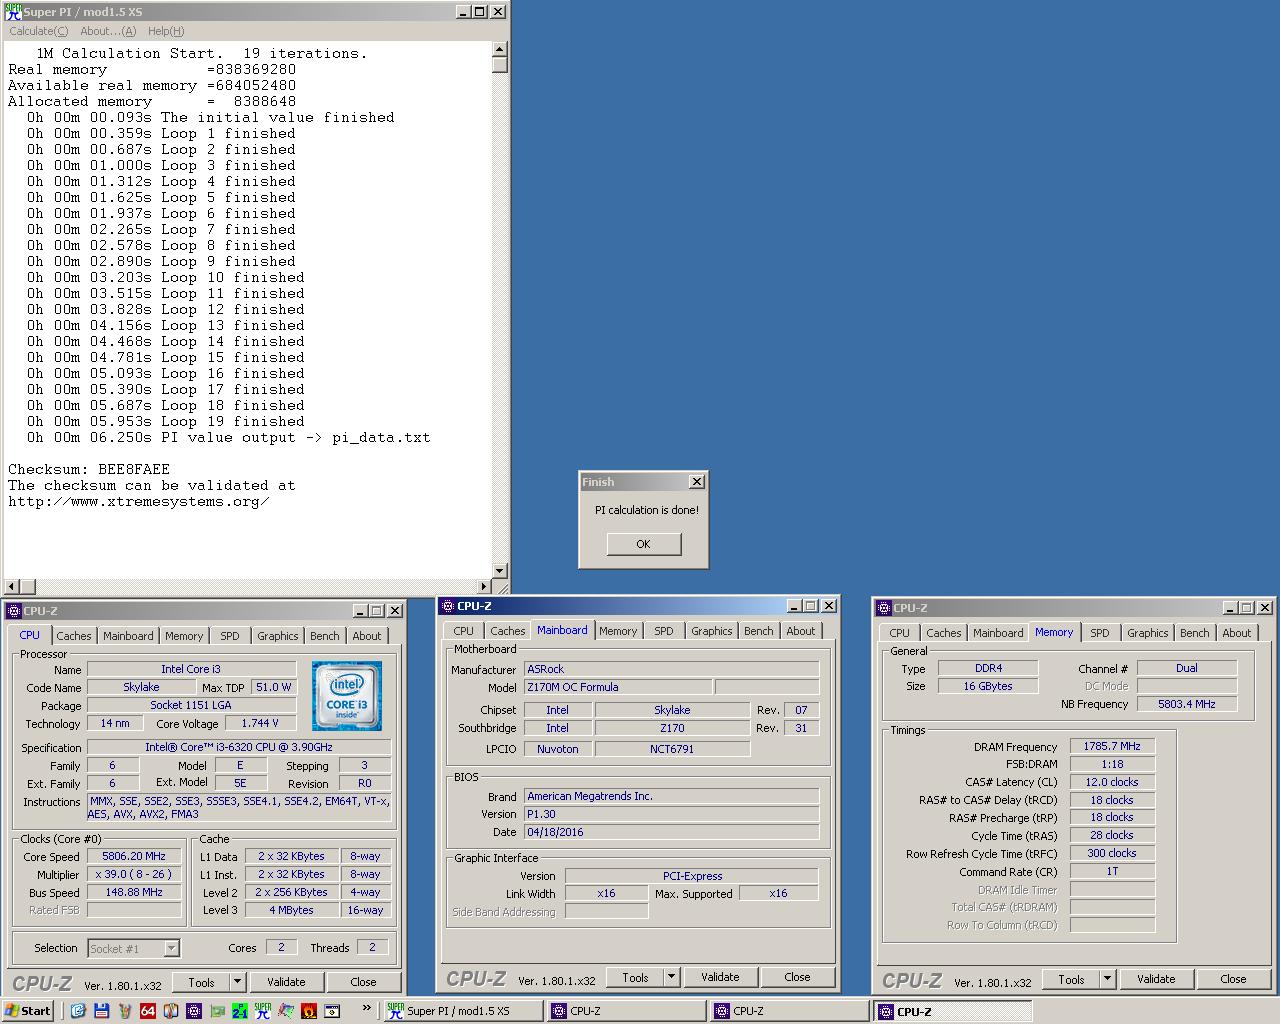1280x1024 pixels.
Task: Open Caches tab in left CPU-Z window
Action: coord(74,636)
